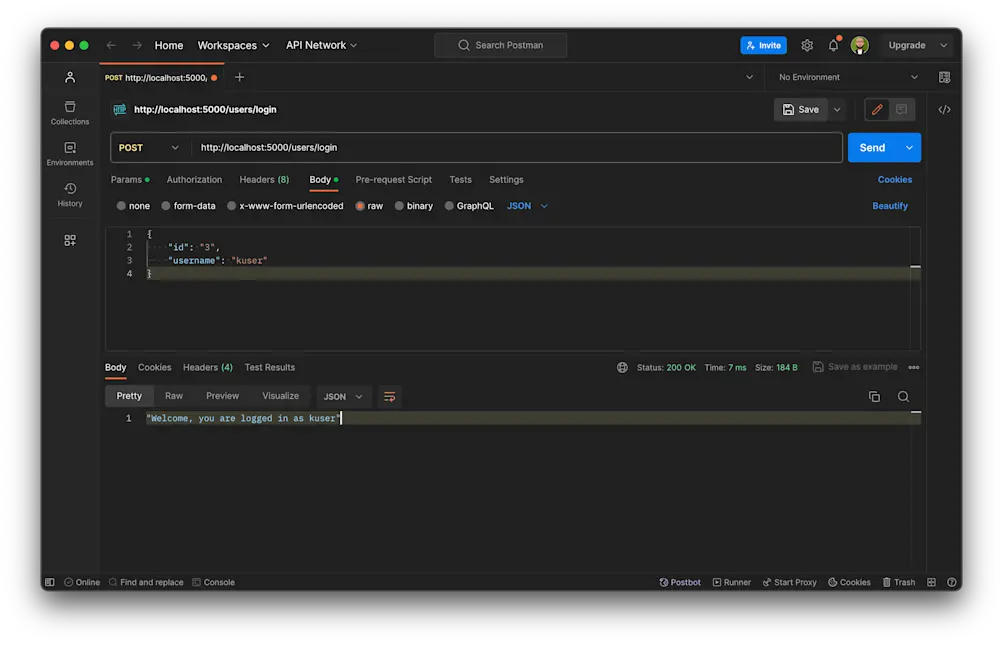Open the POST method dropdown
This screenshot has height=645, width=1003.
(149, 148)
